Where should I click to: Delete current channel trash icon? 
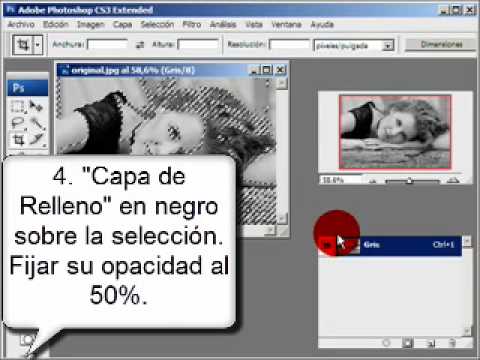coord(452,343)
